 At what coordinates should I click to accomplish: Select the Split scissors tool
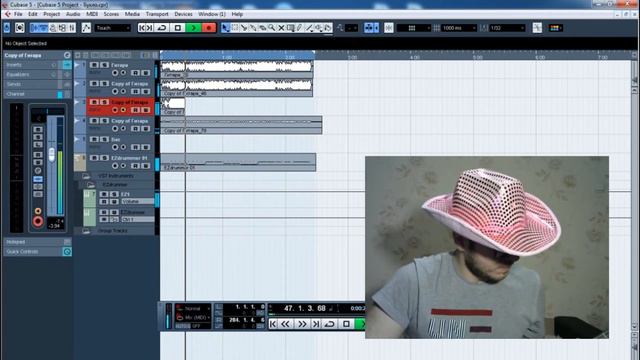click(x=244, y=28)
